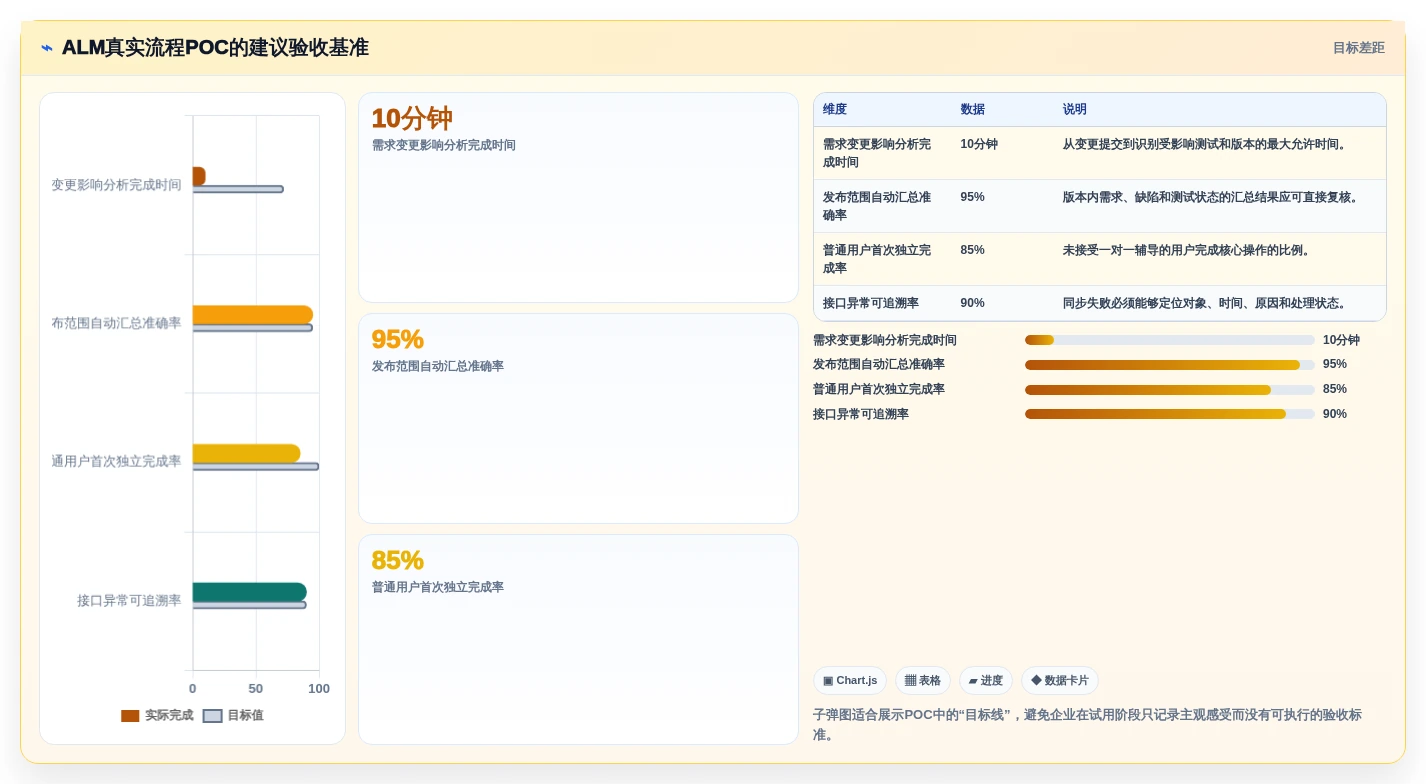This screenshot has height=784, width=1426.
Task: Click the ALM真实流程POC的建议验收基准 title
Action: (215, 48)
